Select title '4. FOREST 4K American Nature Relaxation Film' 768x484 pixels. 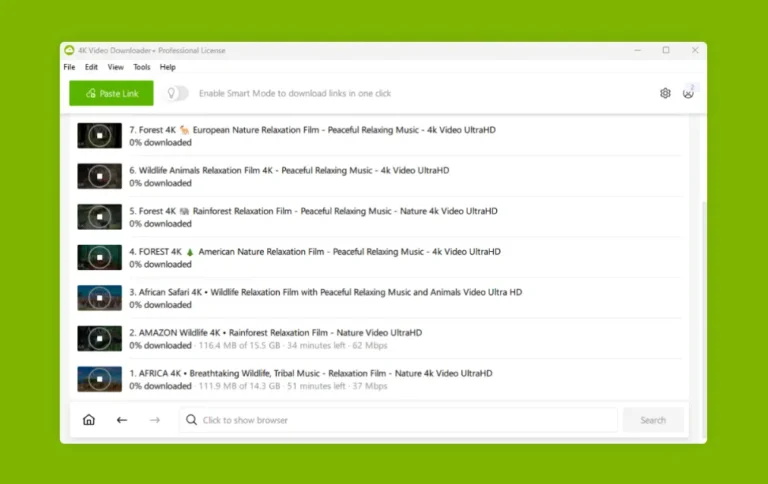pyautogui.click(x=315, y=252)
